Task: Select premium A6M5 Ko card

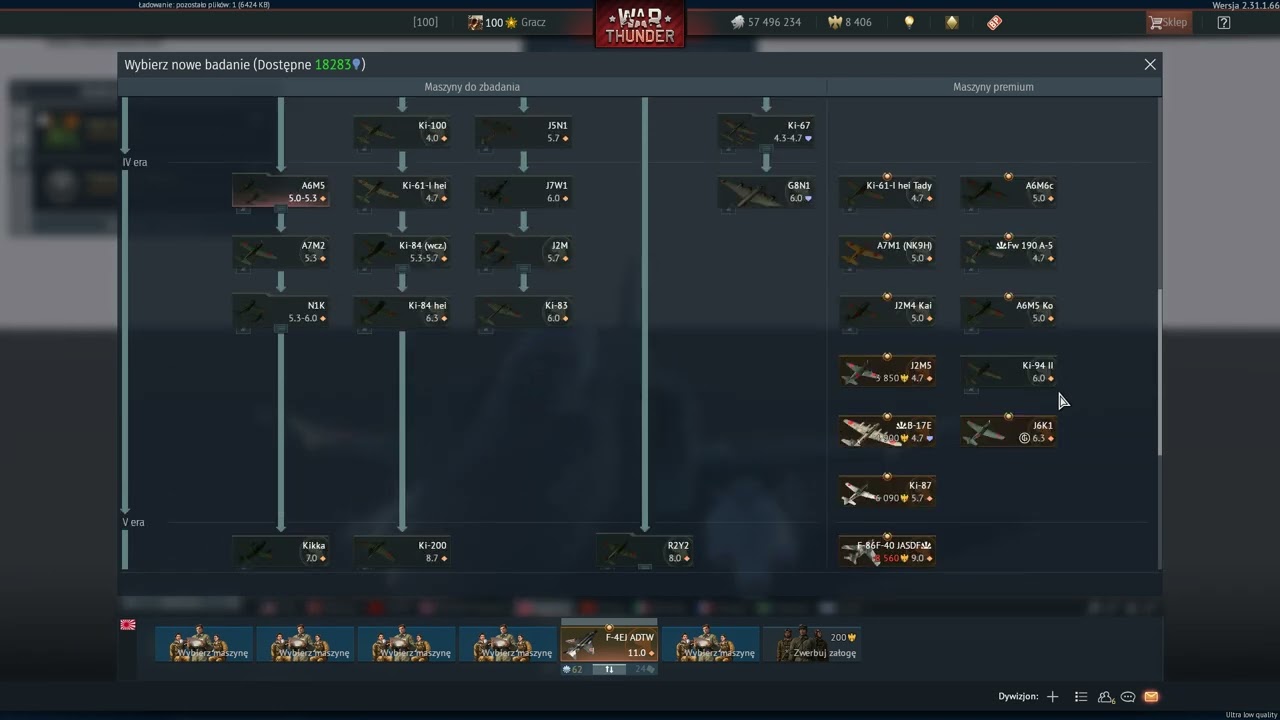Action: pyautogui.click(x=1008, y=312)
